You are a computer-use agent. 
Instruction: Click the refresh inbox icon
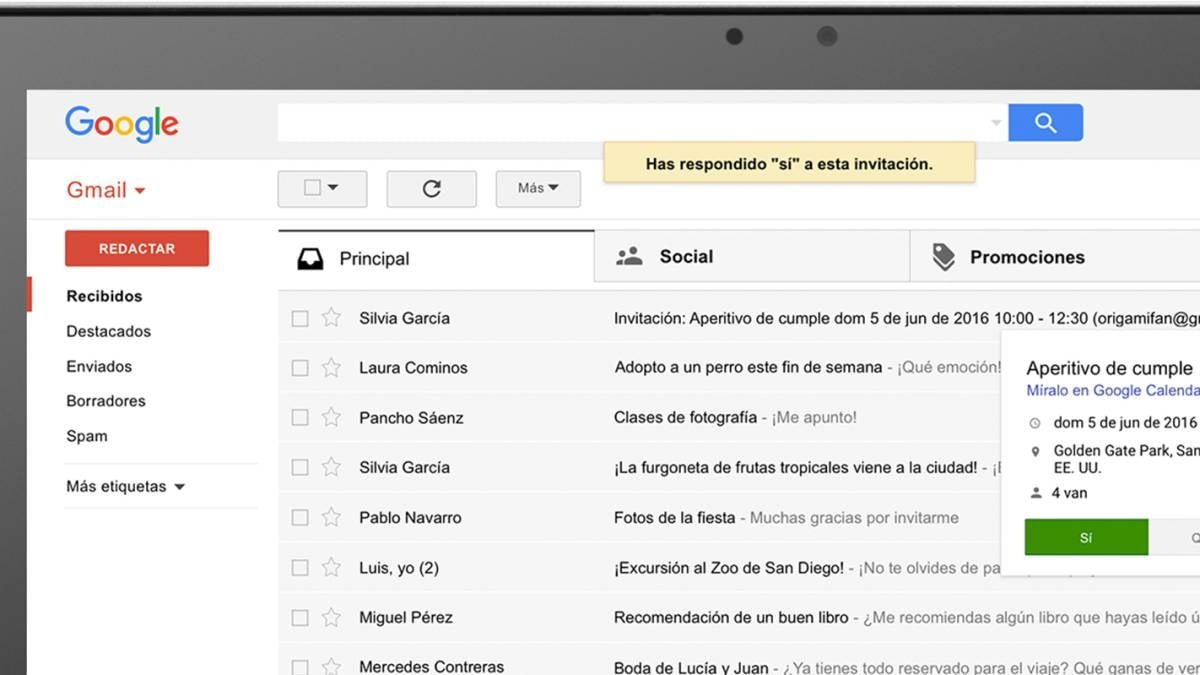[431, 189]
